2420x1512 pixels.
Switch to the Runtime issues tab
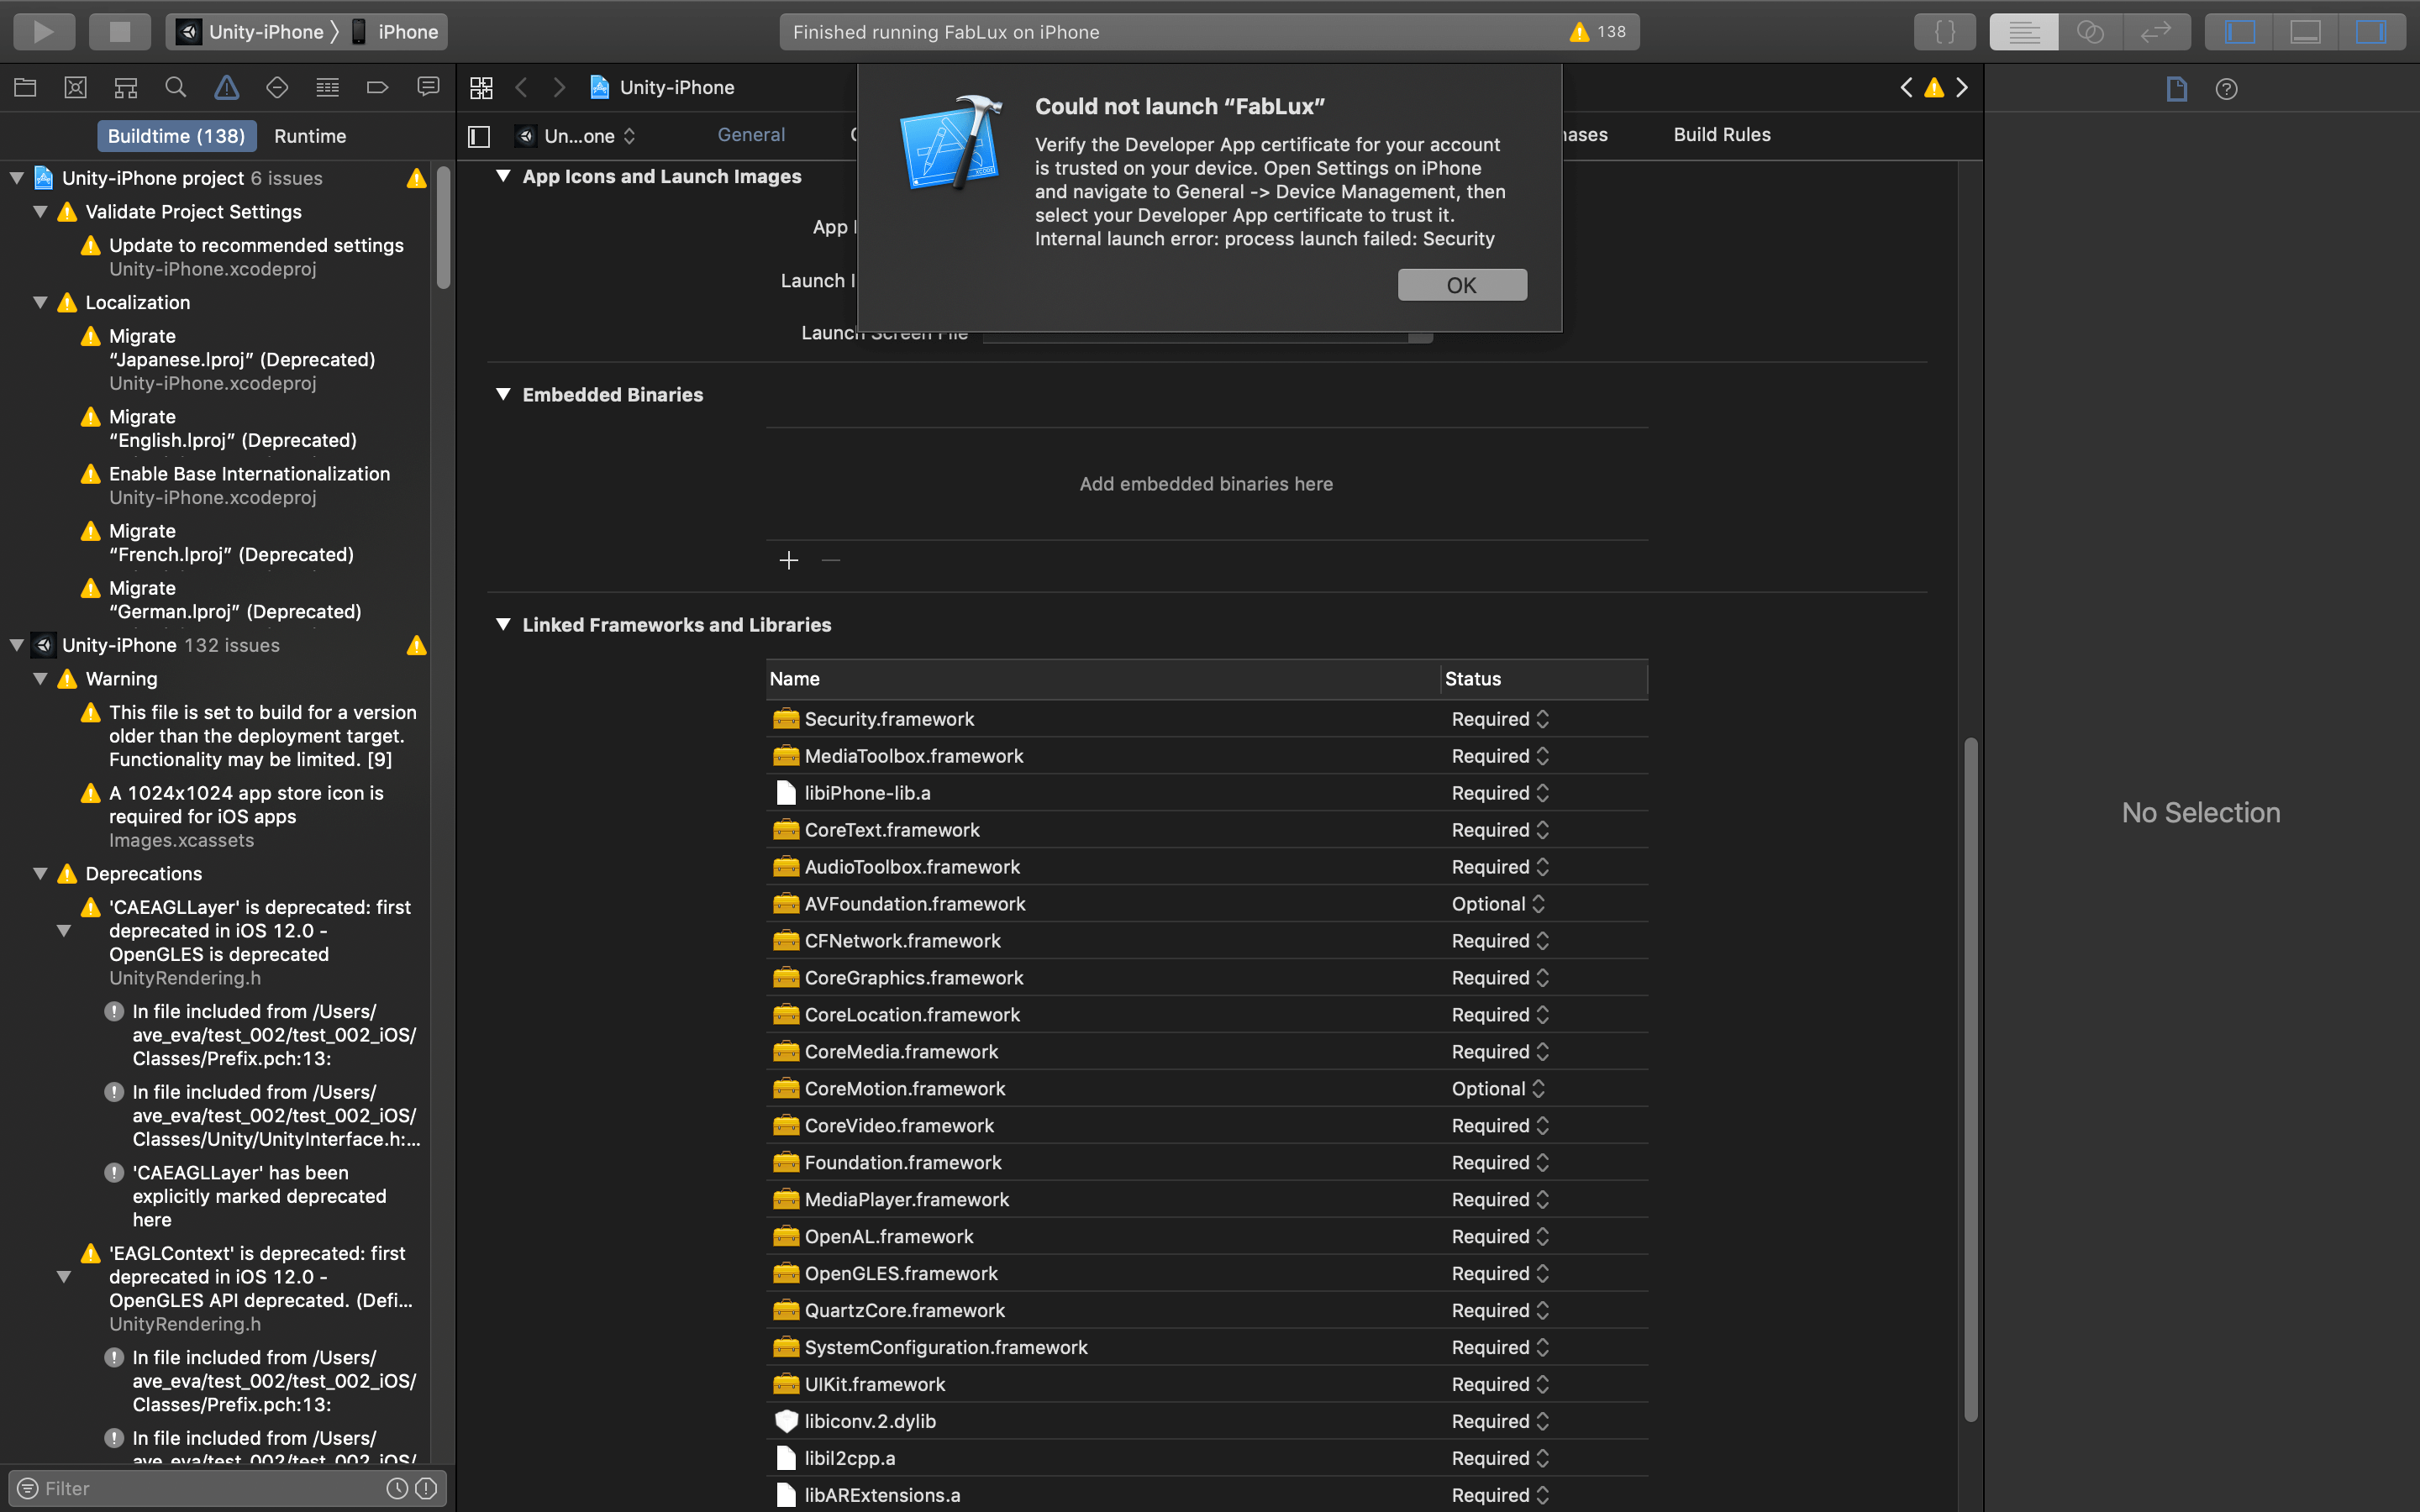310,136
